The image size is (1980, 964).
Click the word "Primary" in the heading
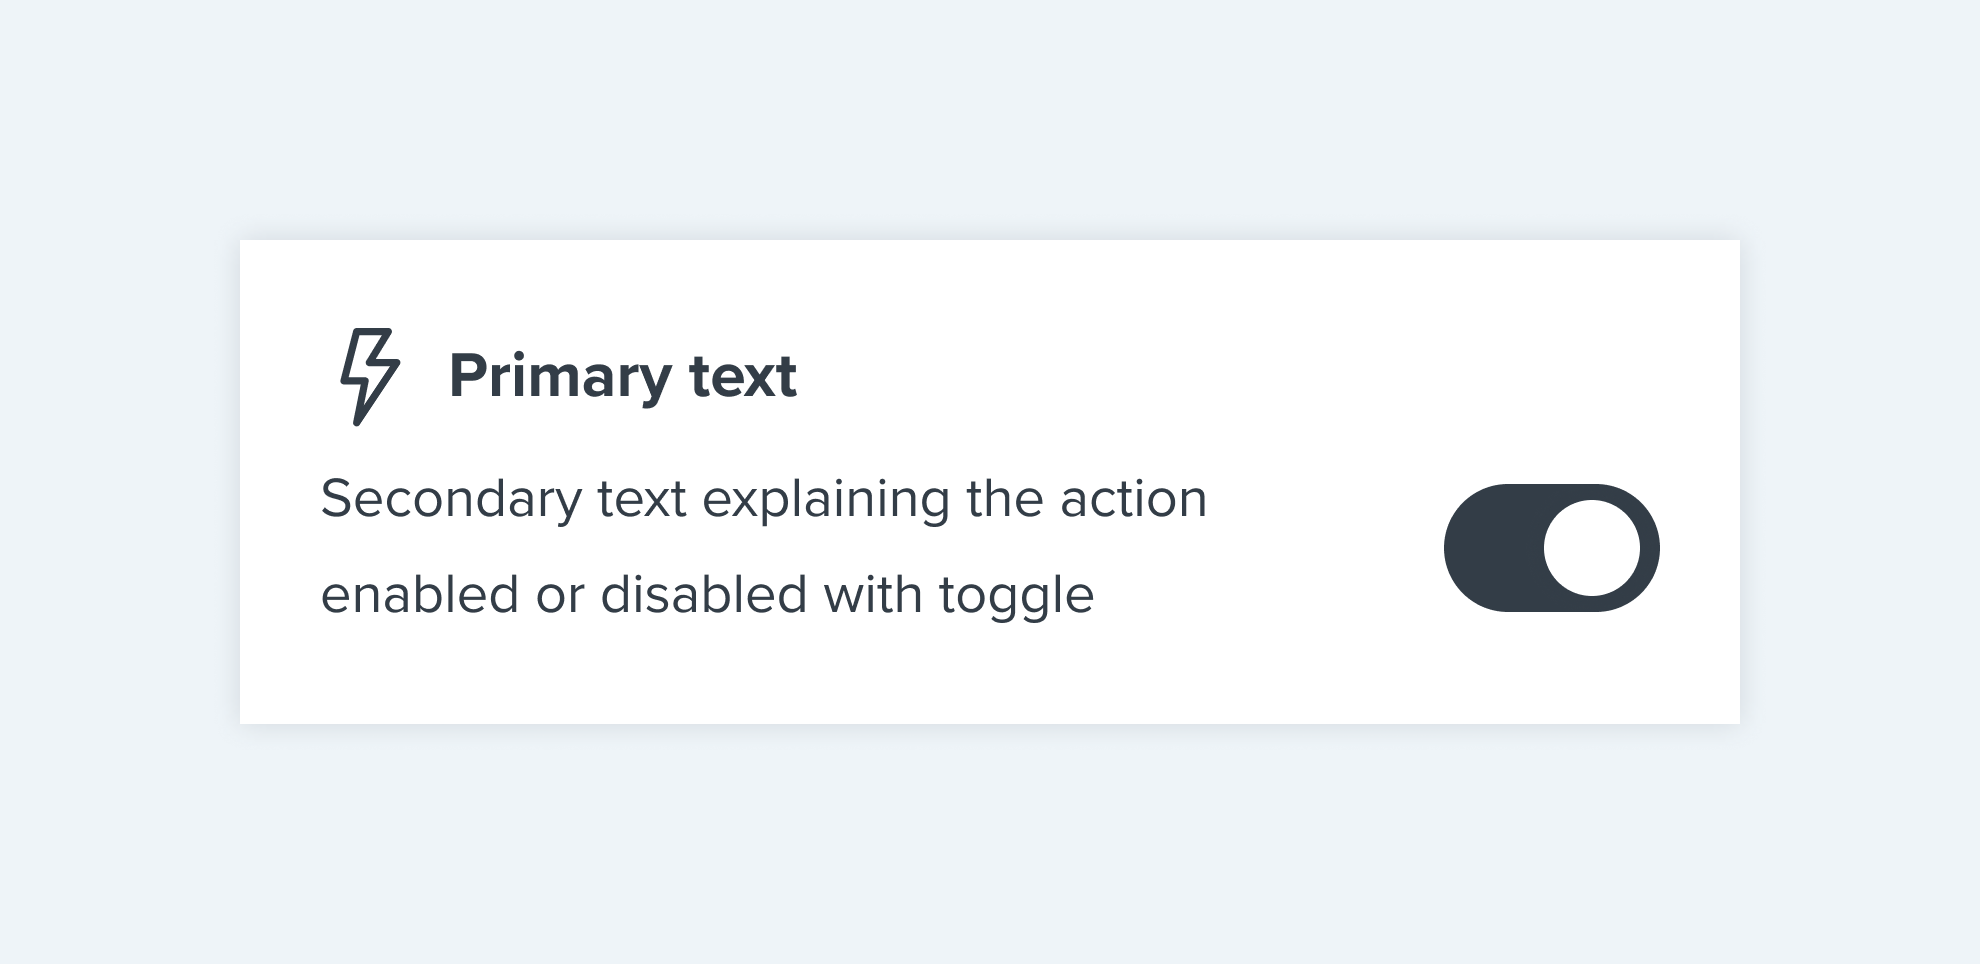point(560,377)
